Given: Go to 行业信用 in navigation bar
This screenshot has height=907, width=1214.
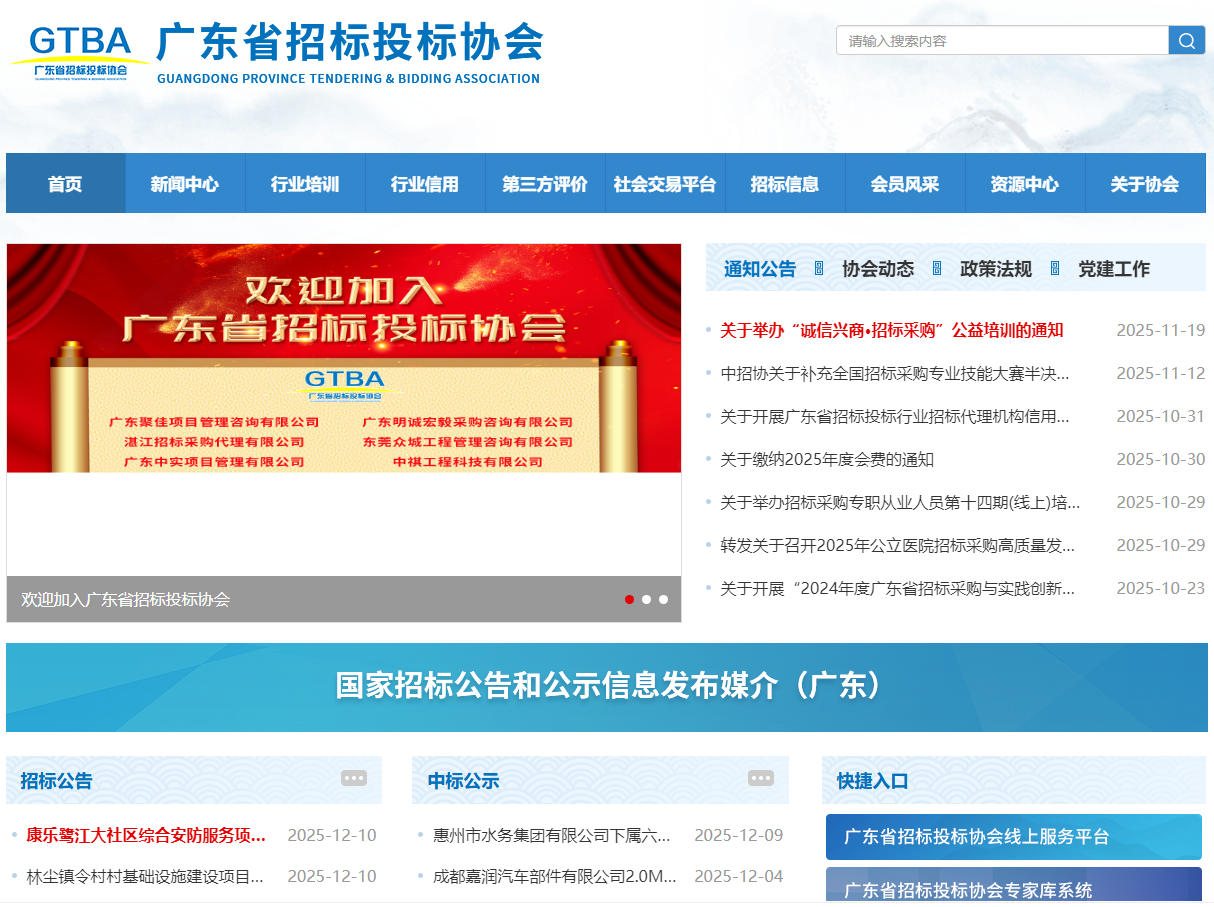Looking at the screenshot, I should tap(425, 184).
